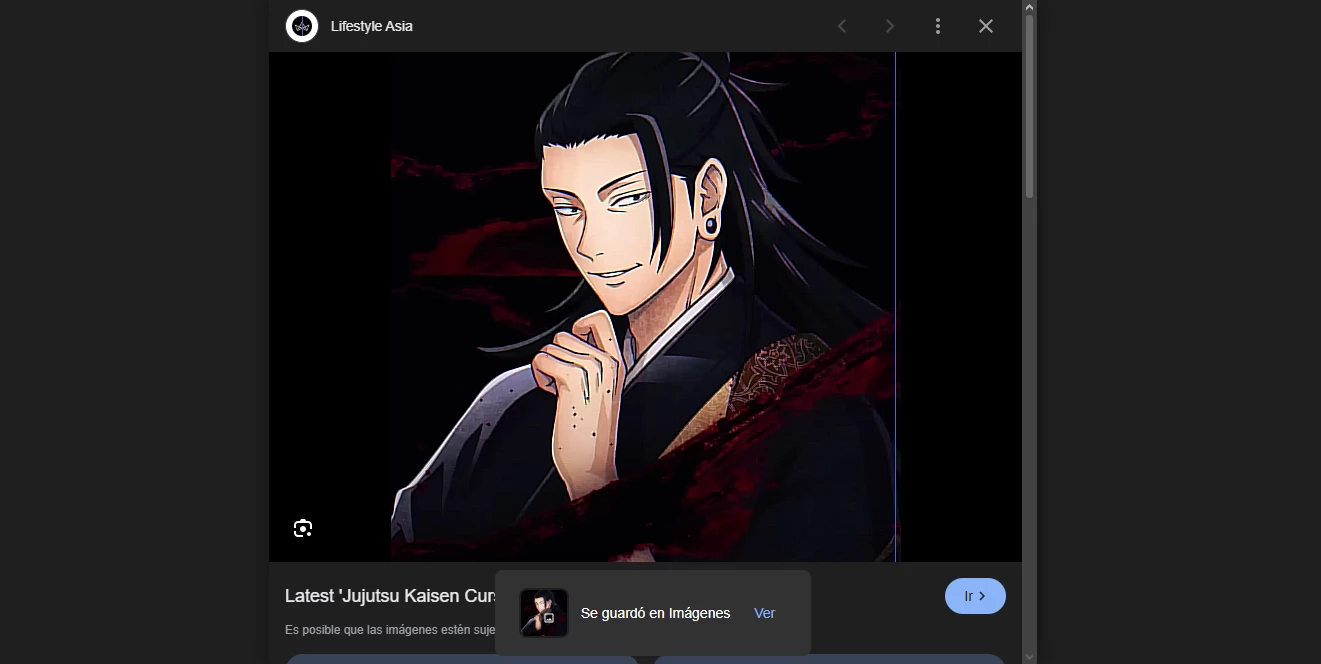Go to the previous image arrow
Image resolution: width=1321 pixels, height=664 pixels.
click(842, 26)
